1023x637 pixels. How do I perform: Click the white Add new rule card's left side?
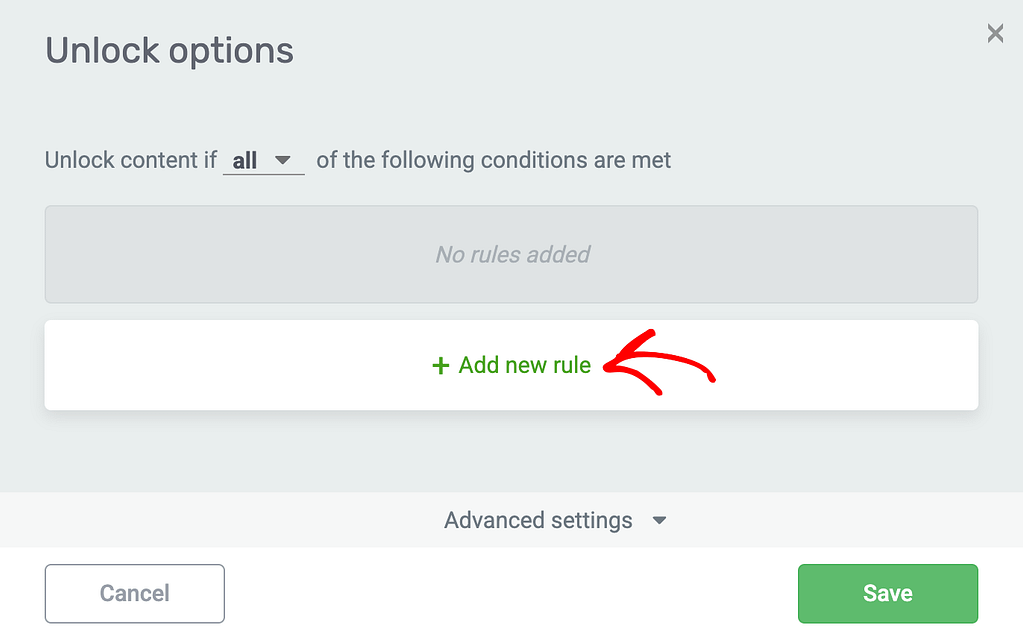point(150,365)
